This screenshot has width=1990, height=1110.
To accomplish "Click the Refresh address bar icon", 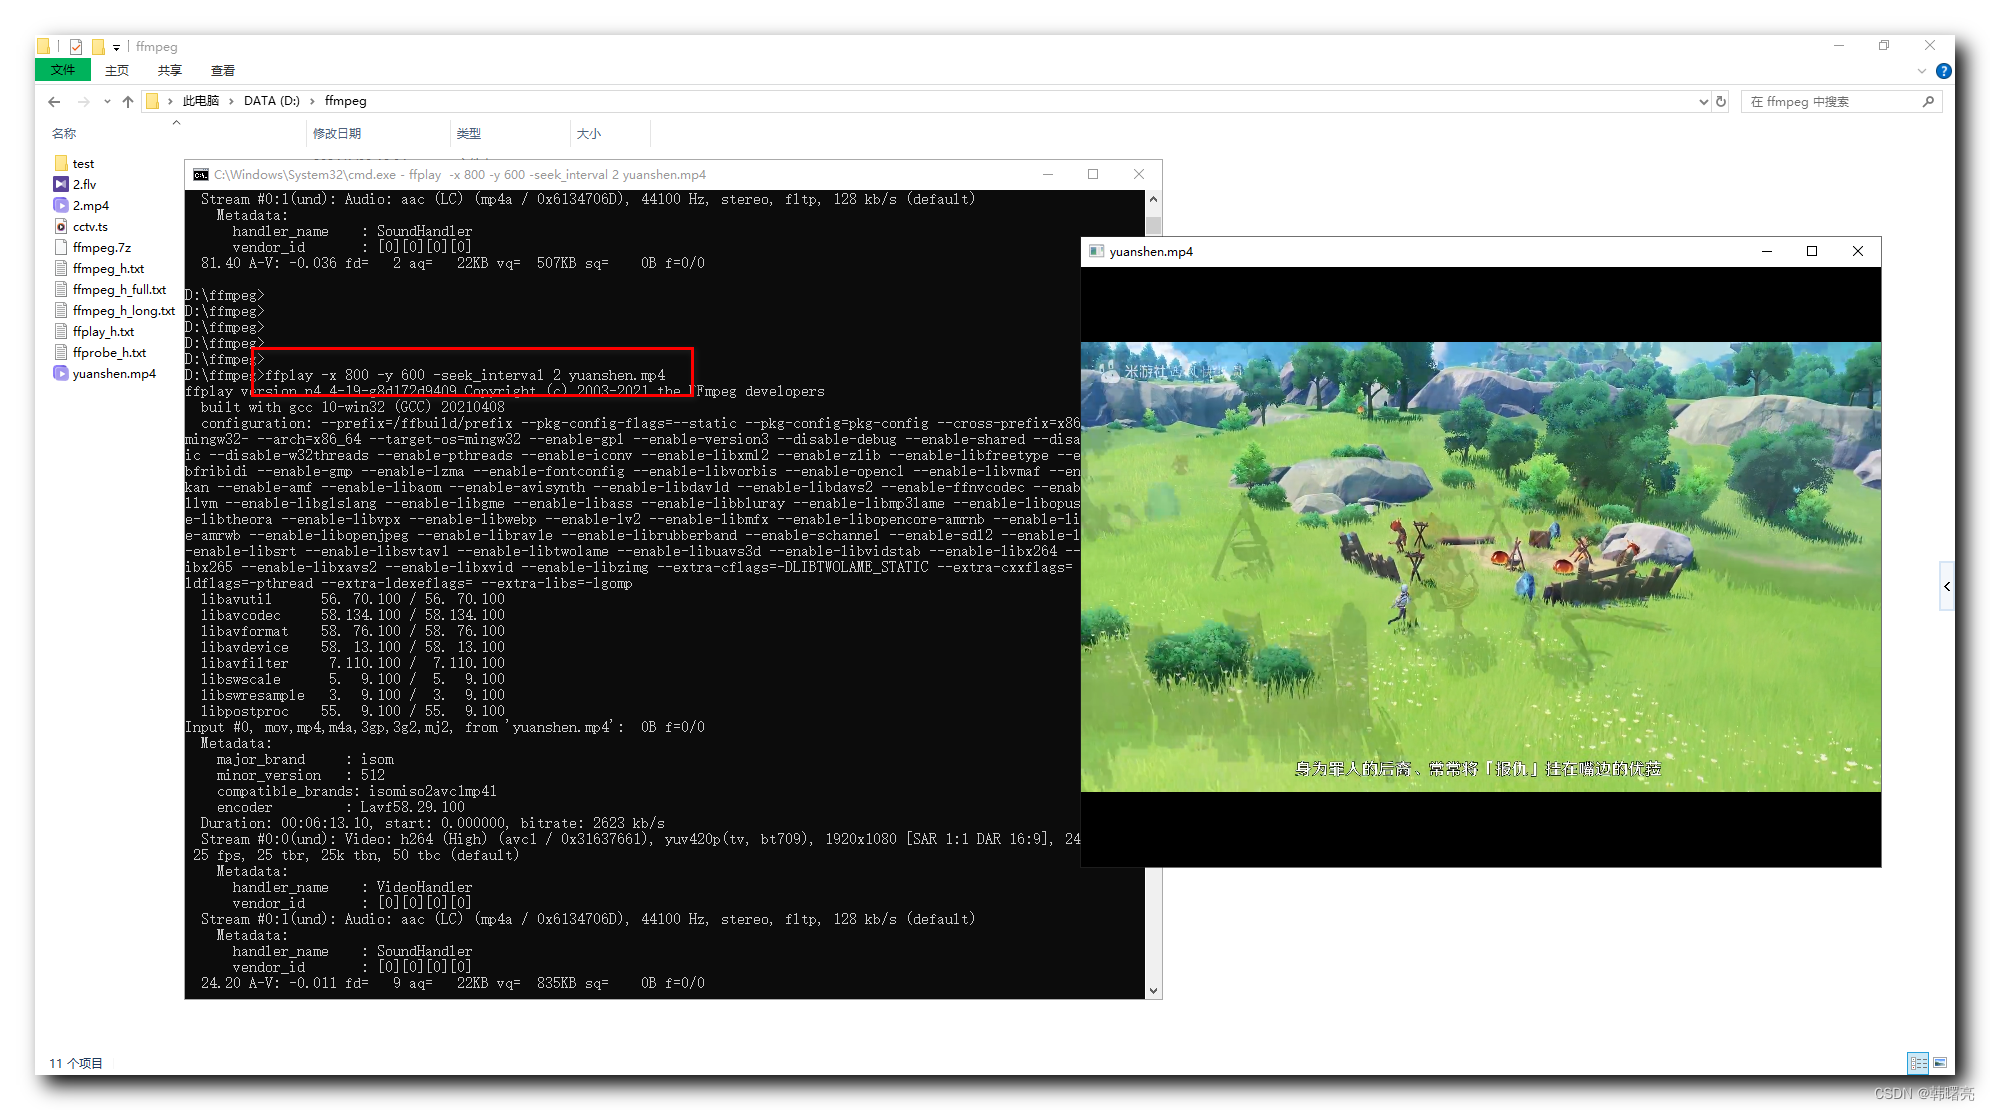I will [1721, 102].
